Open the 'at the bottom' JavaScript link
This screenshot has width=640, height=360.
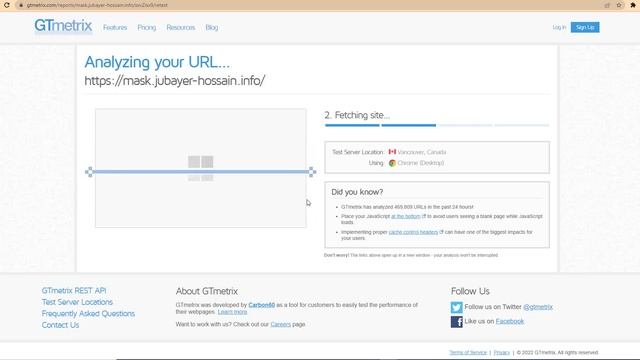tap(405, 216)
